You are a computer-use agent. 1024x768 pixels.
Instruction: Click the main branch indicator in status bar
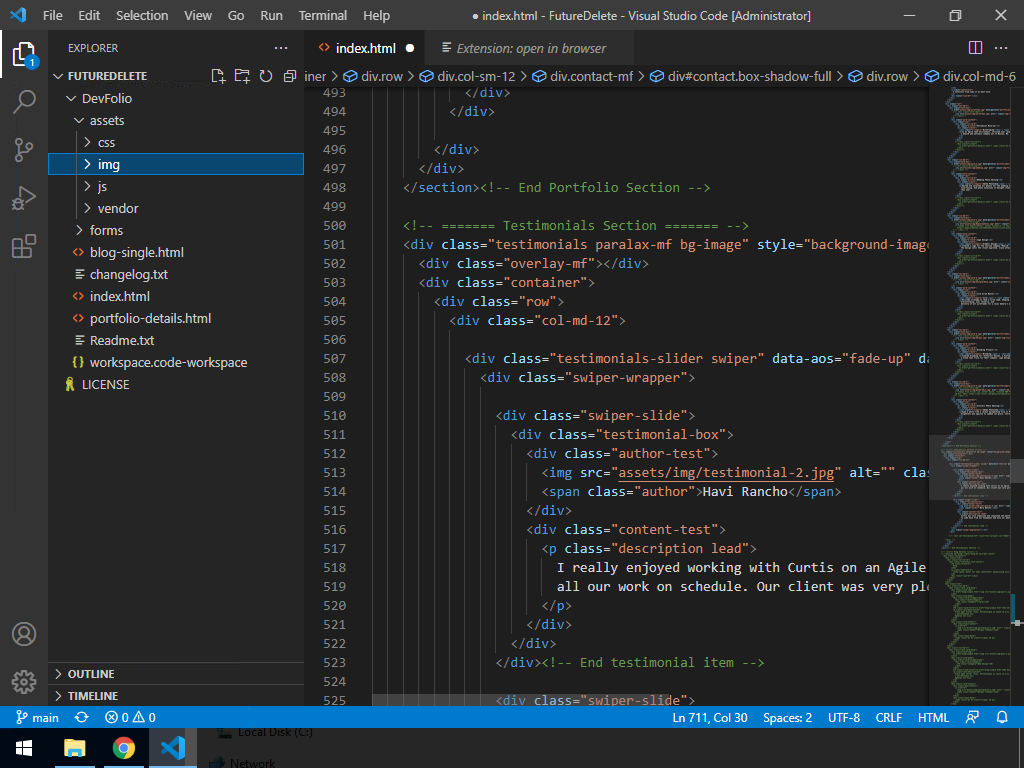pos(38,717)
